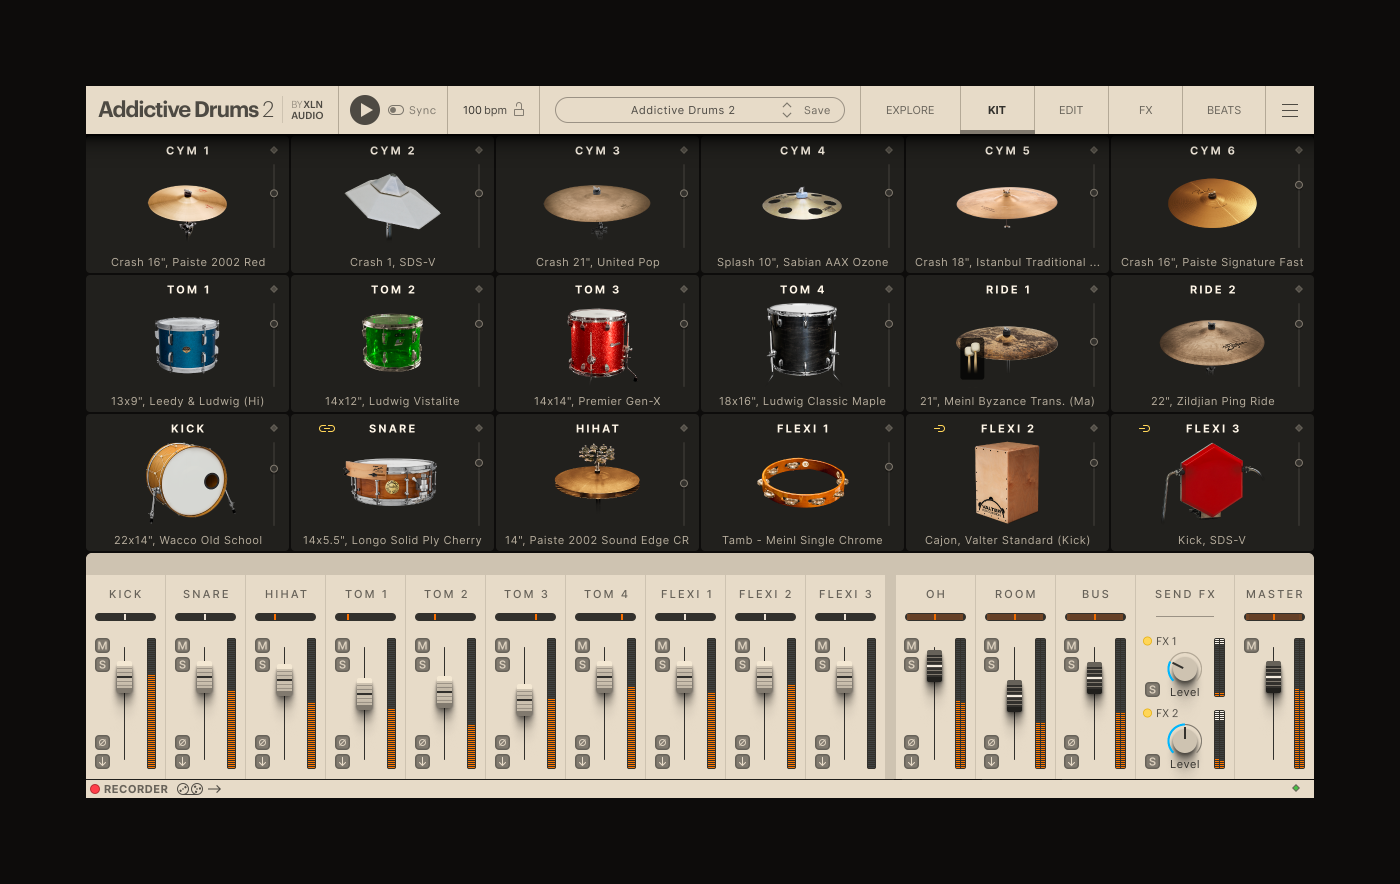Click the recorder dice icons

tap(190, 789)
